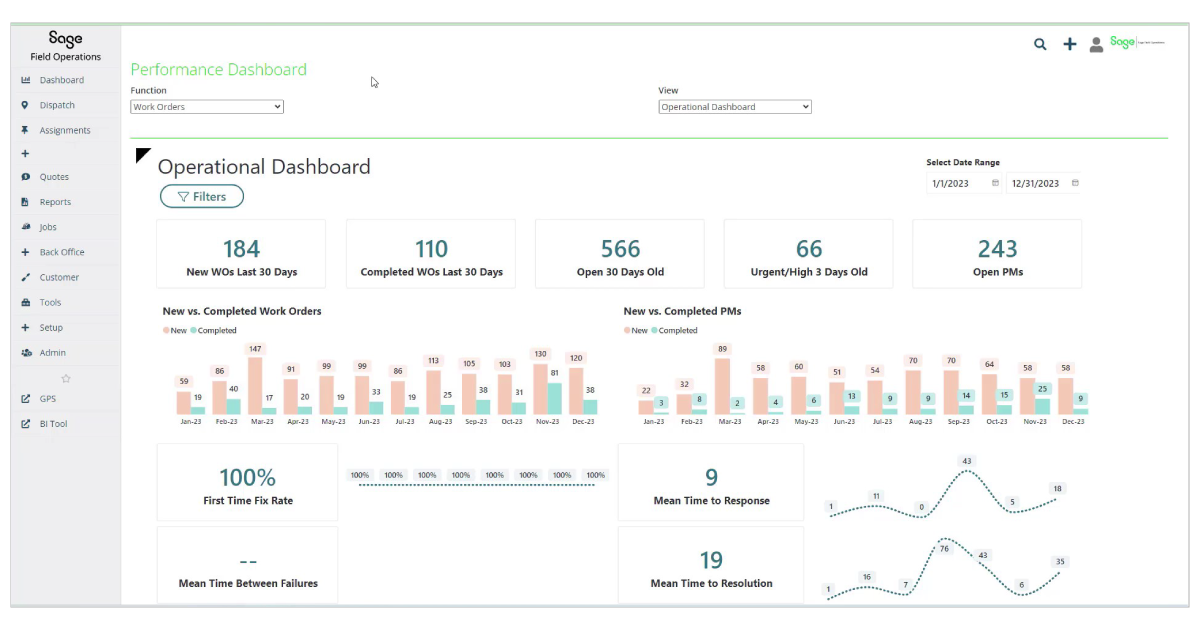Toggle New legend in PMs chart
Image resolution: width=1200 pixels, height=630 pixels.
636,330
